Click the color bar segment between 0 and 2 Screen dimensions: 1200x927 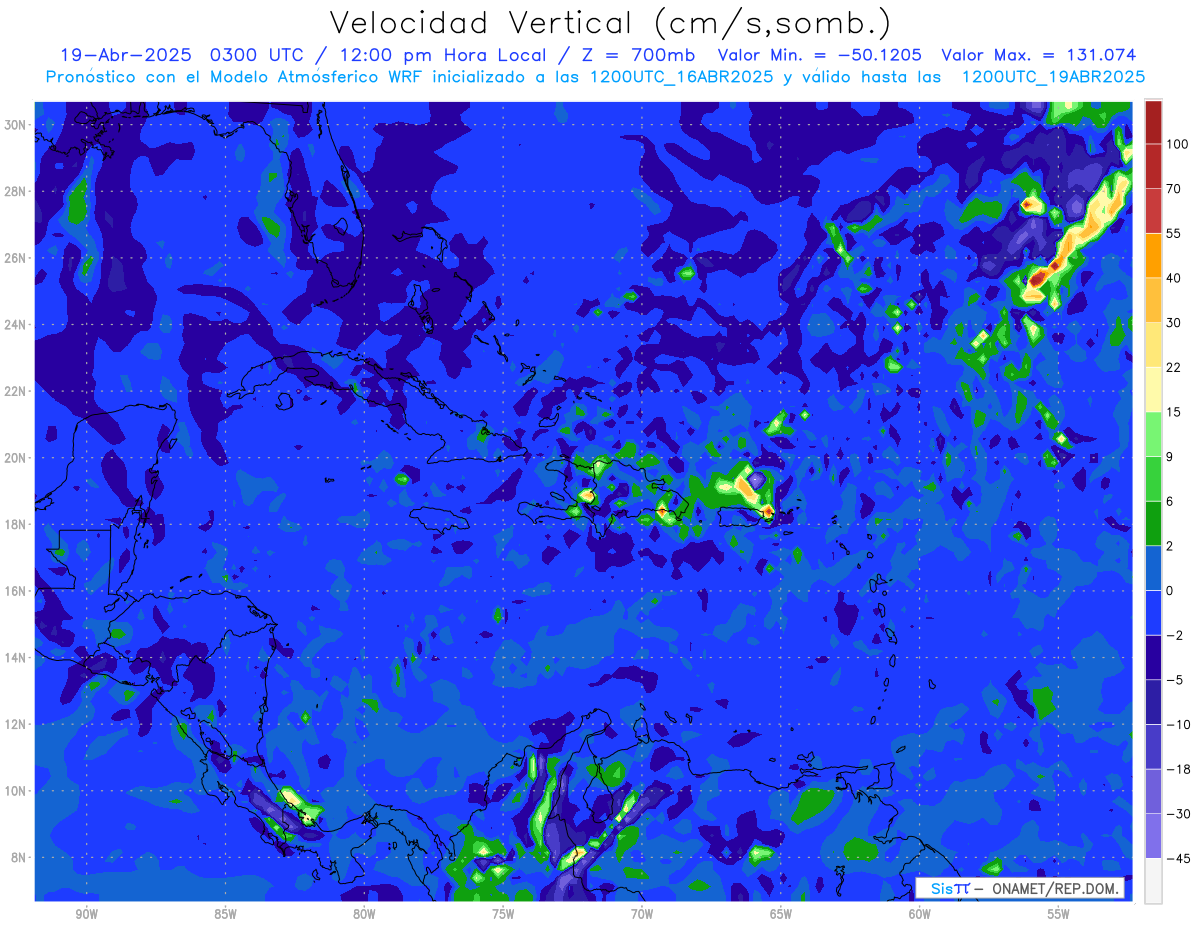[1153, 568]
